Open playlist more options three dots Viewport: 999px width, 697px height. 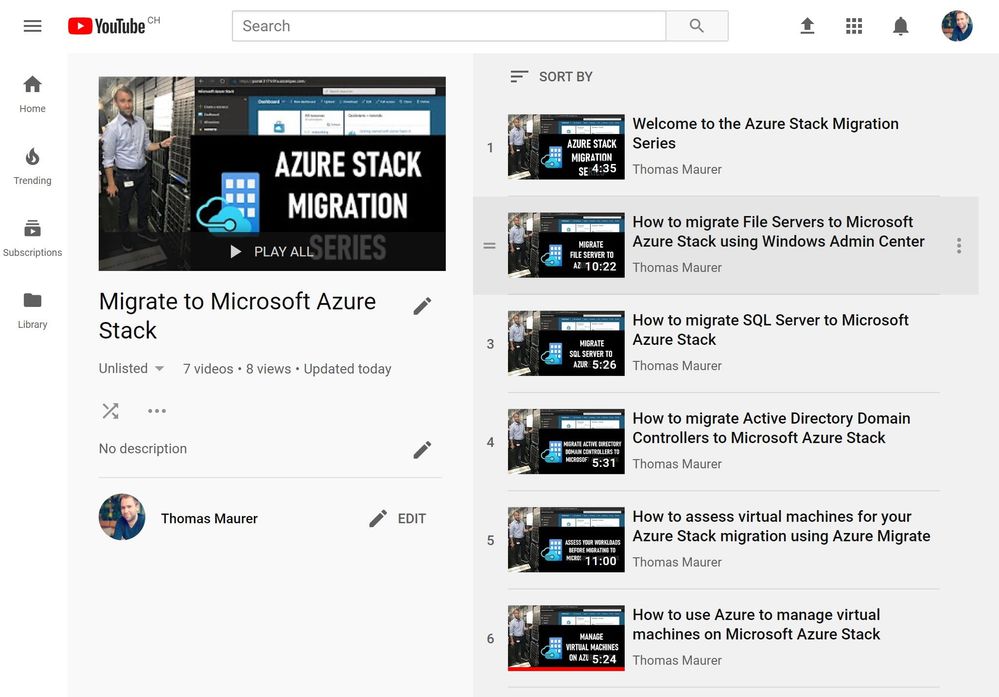[157, 411]
